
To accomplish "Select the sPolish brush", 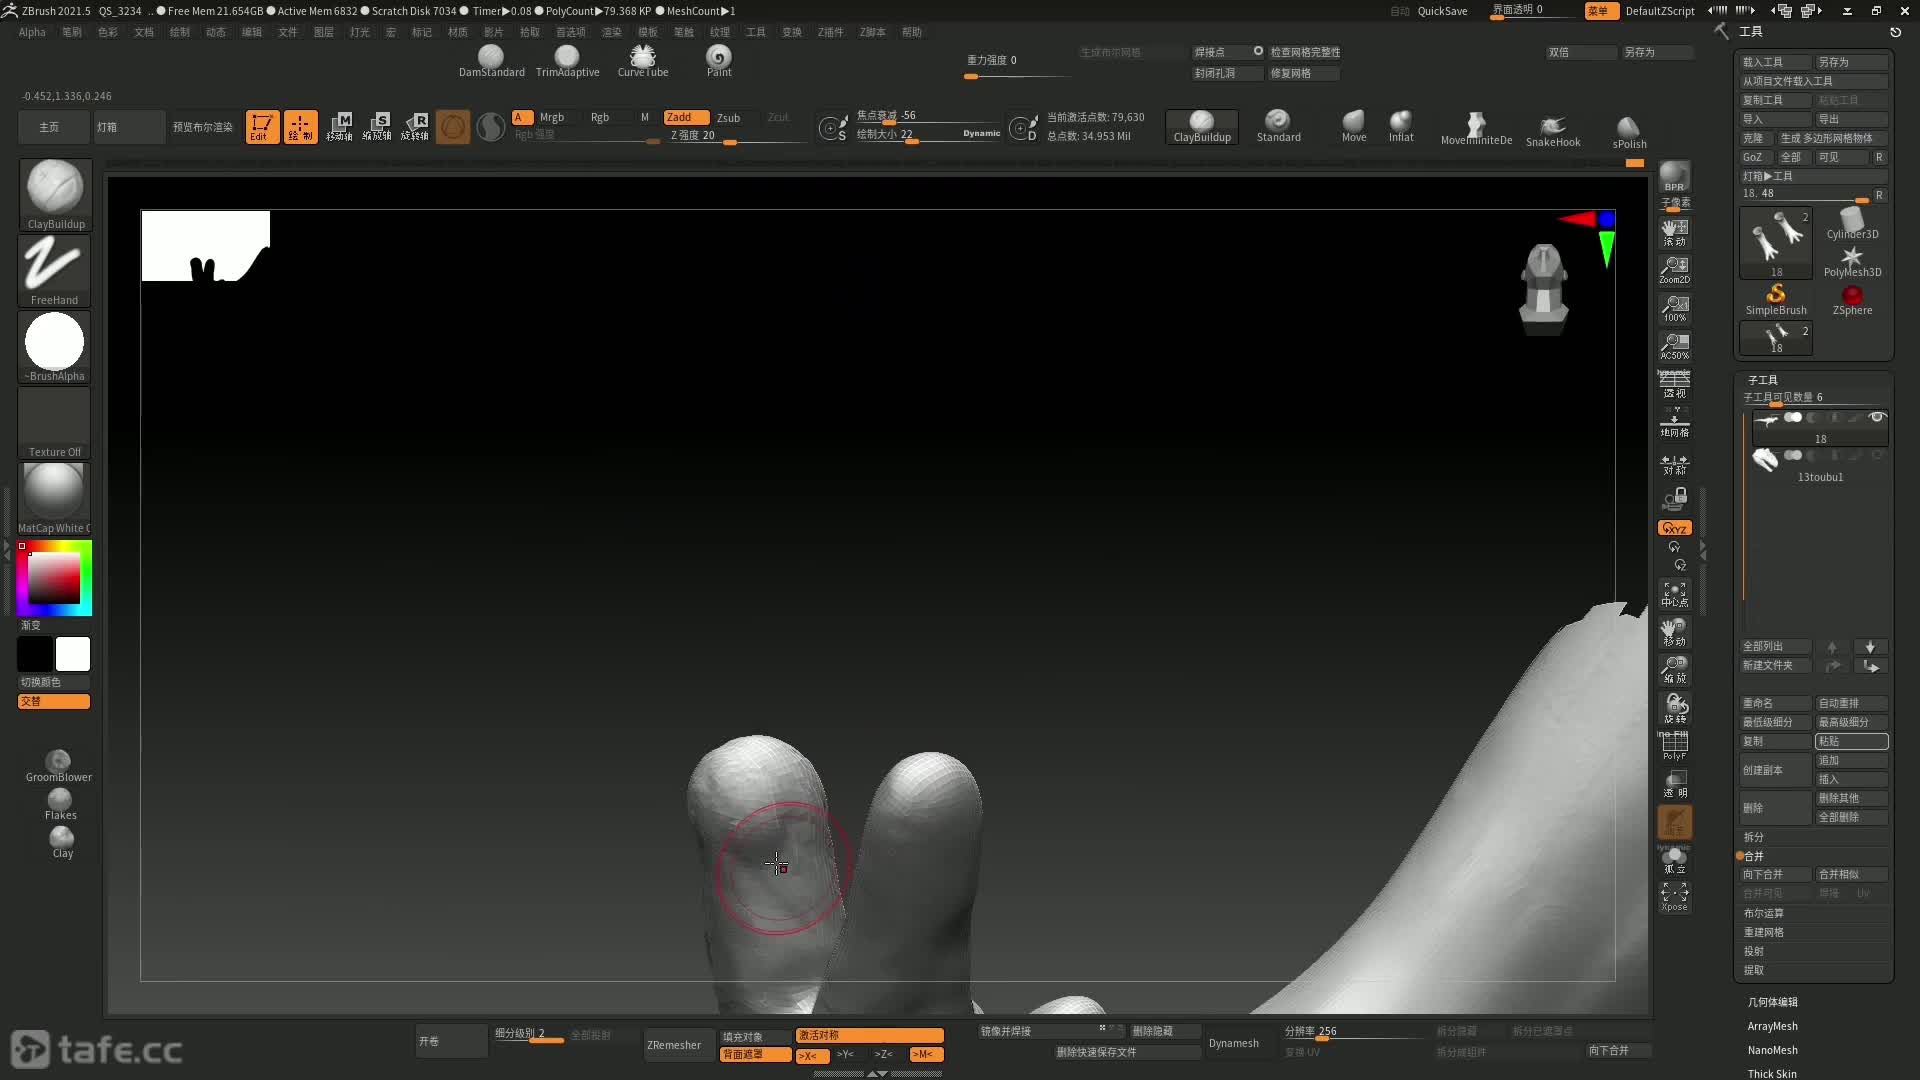I will click(x=1629, y=131).
